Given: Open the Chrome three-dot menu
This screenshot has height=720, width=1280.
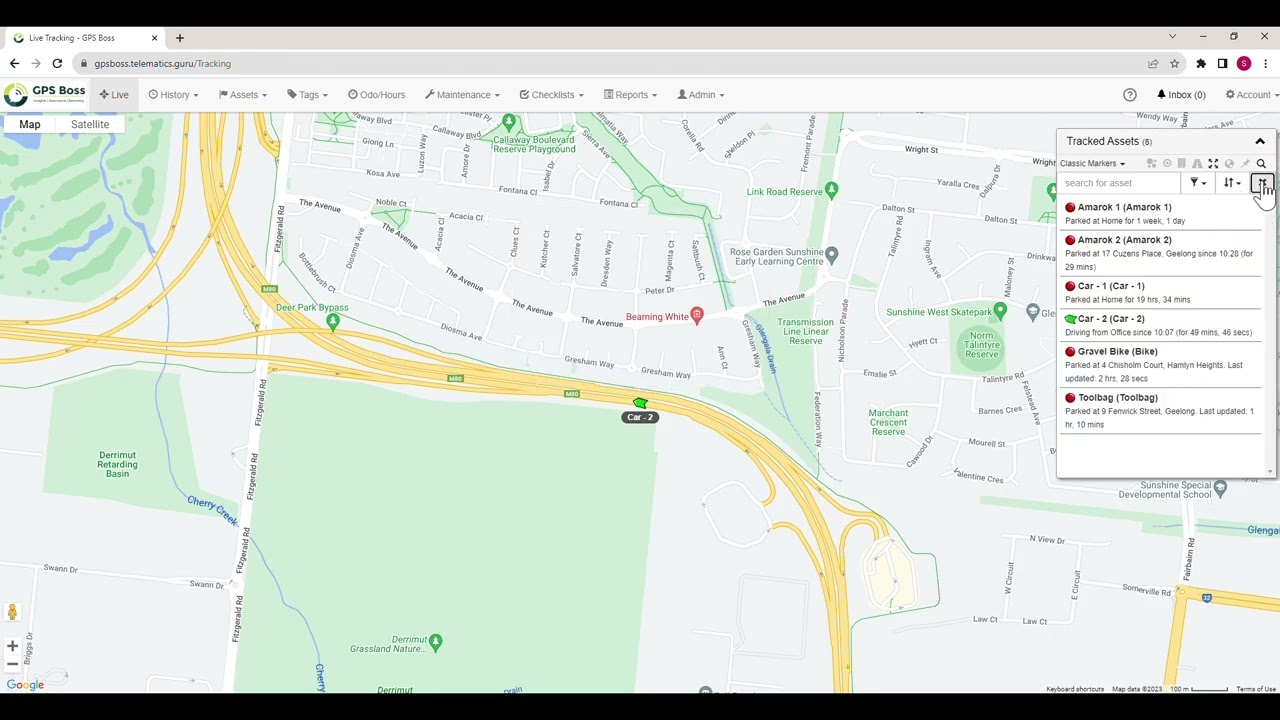Looking at the screenshot, I should [1266, 64].
